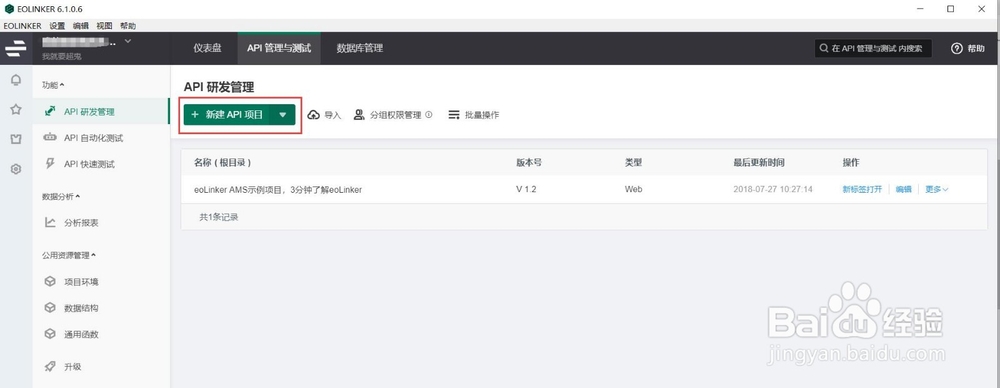Collapse the 数据分析 section
Screen dimensions: 1000x388
click(x=61, y=197)
